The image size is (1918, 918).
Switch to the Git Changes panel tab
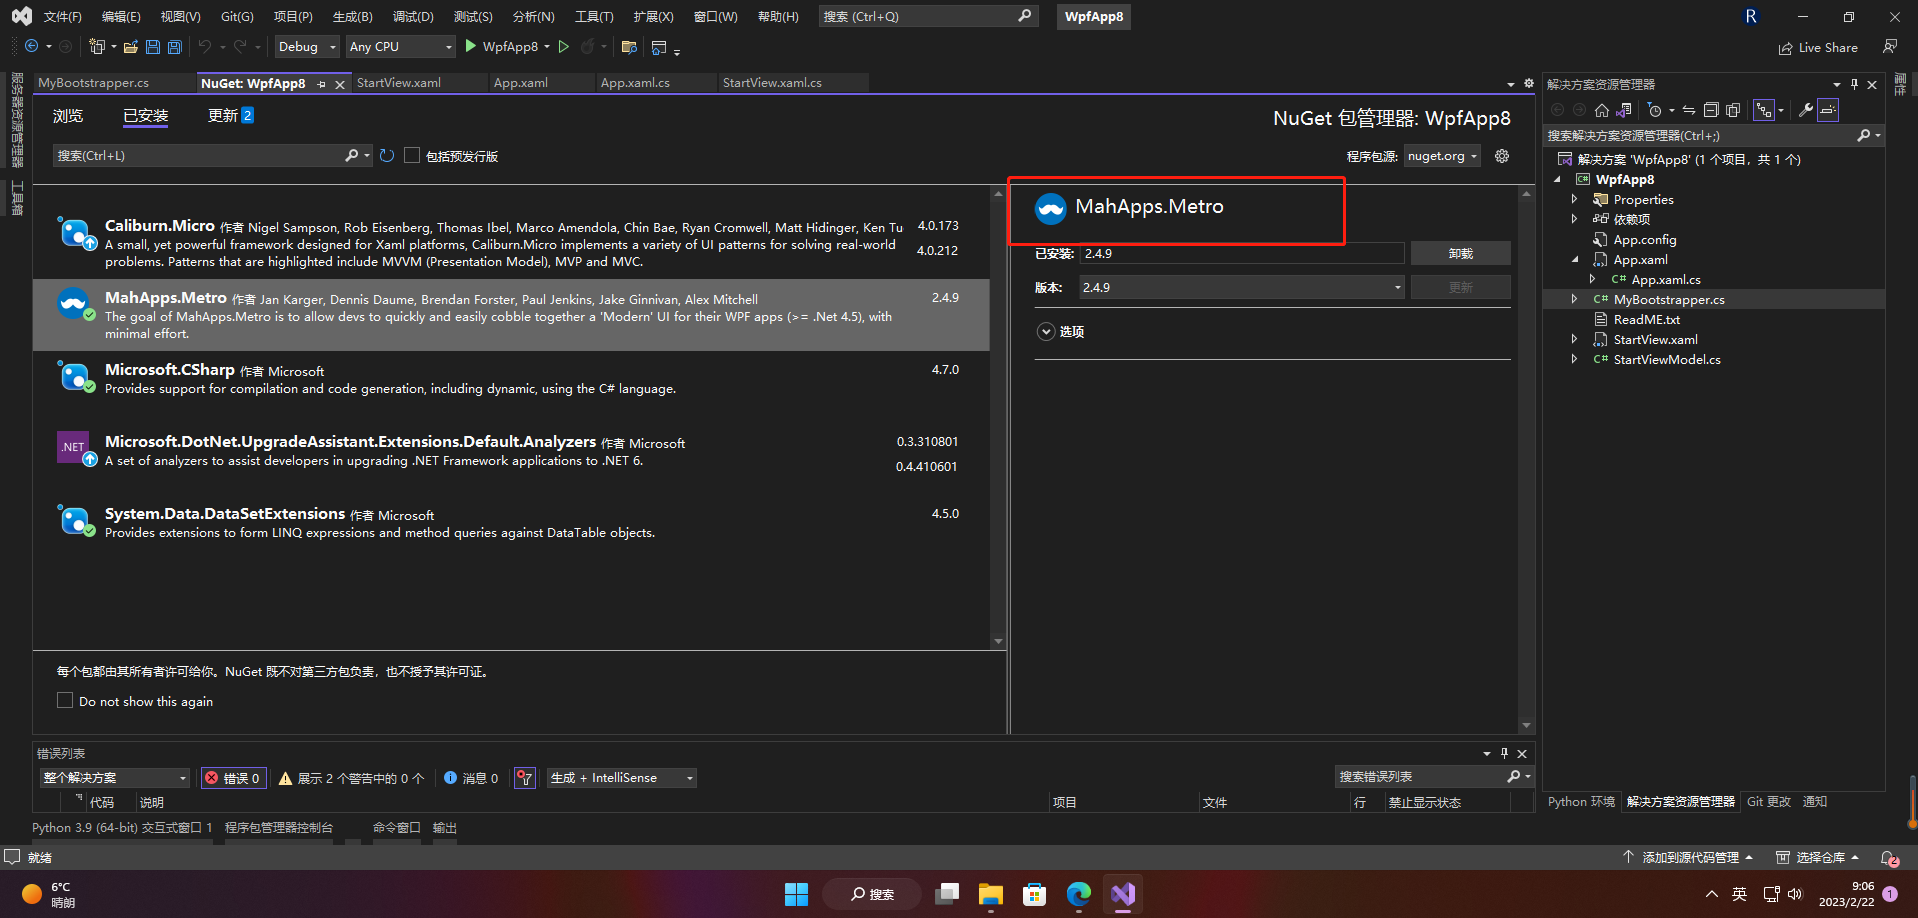pyautogui.click(x=1769, y=802)
